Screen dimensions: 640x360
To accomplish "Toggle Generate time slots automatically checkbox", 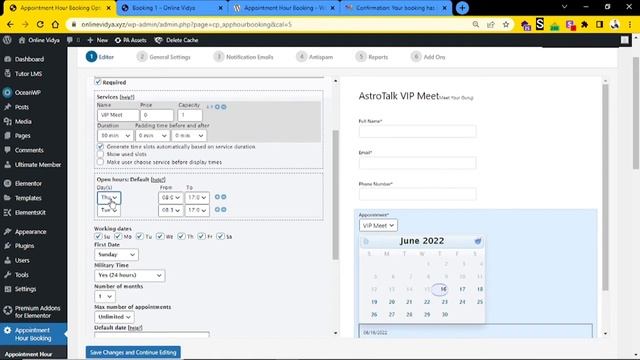I will [x=100, y=147].
